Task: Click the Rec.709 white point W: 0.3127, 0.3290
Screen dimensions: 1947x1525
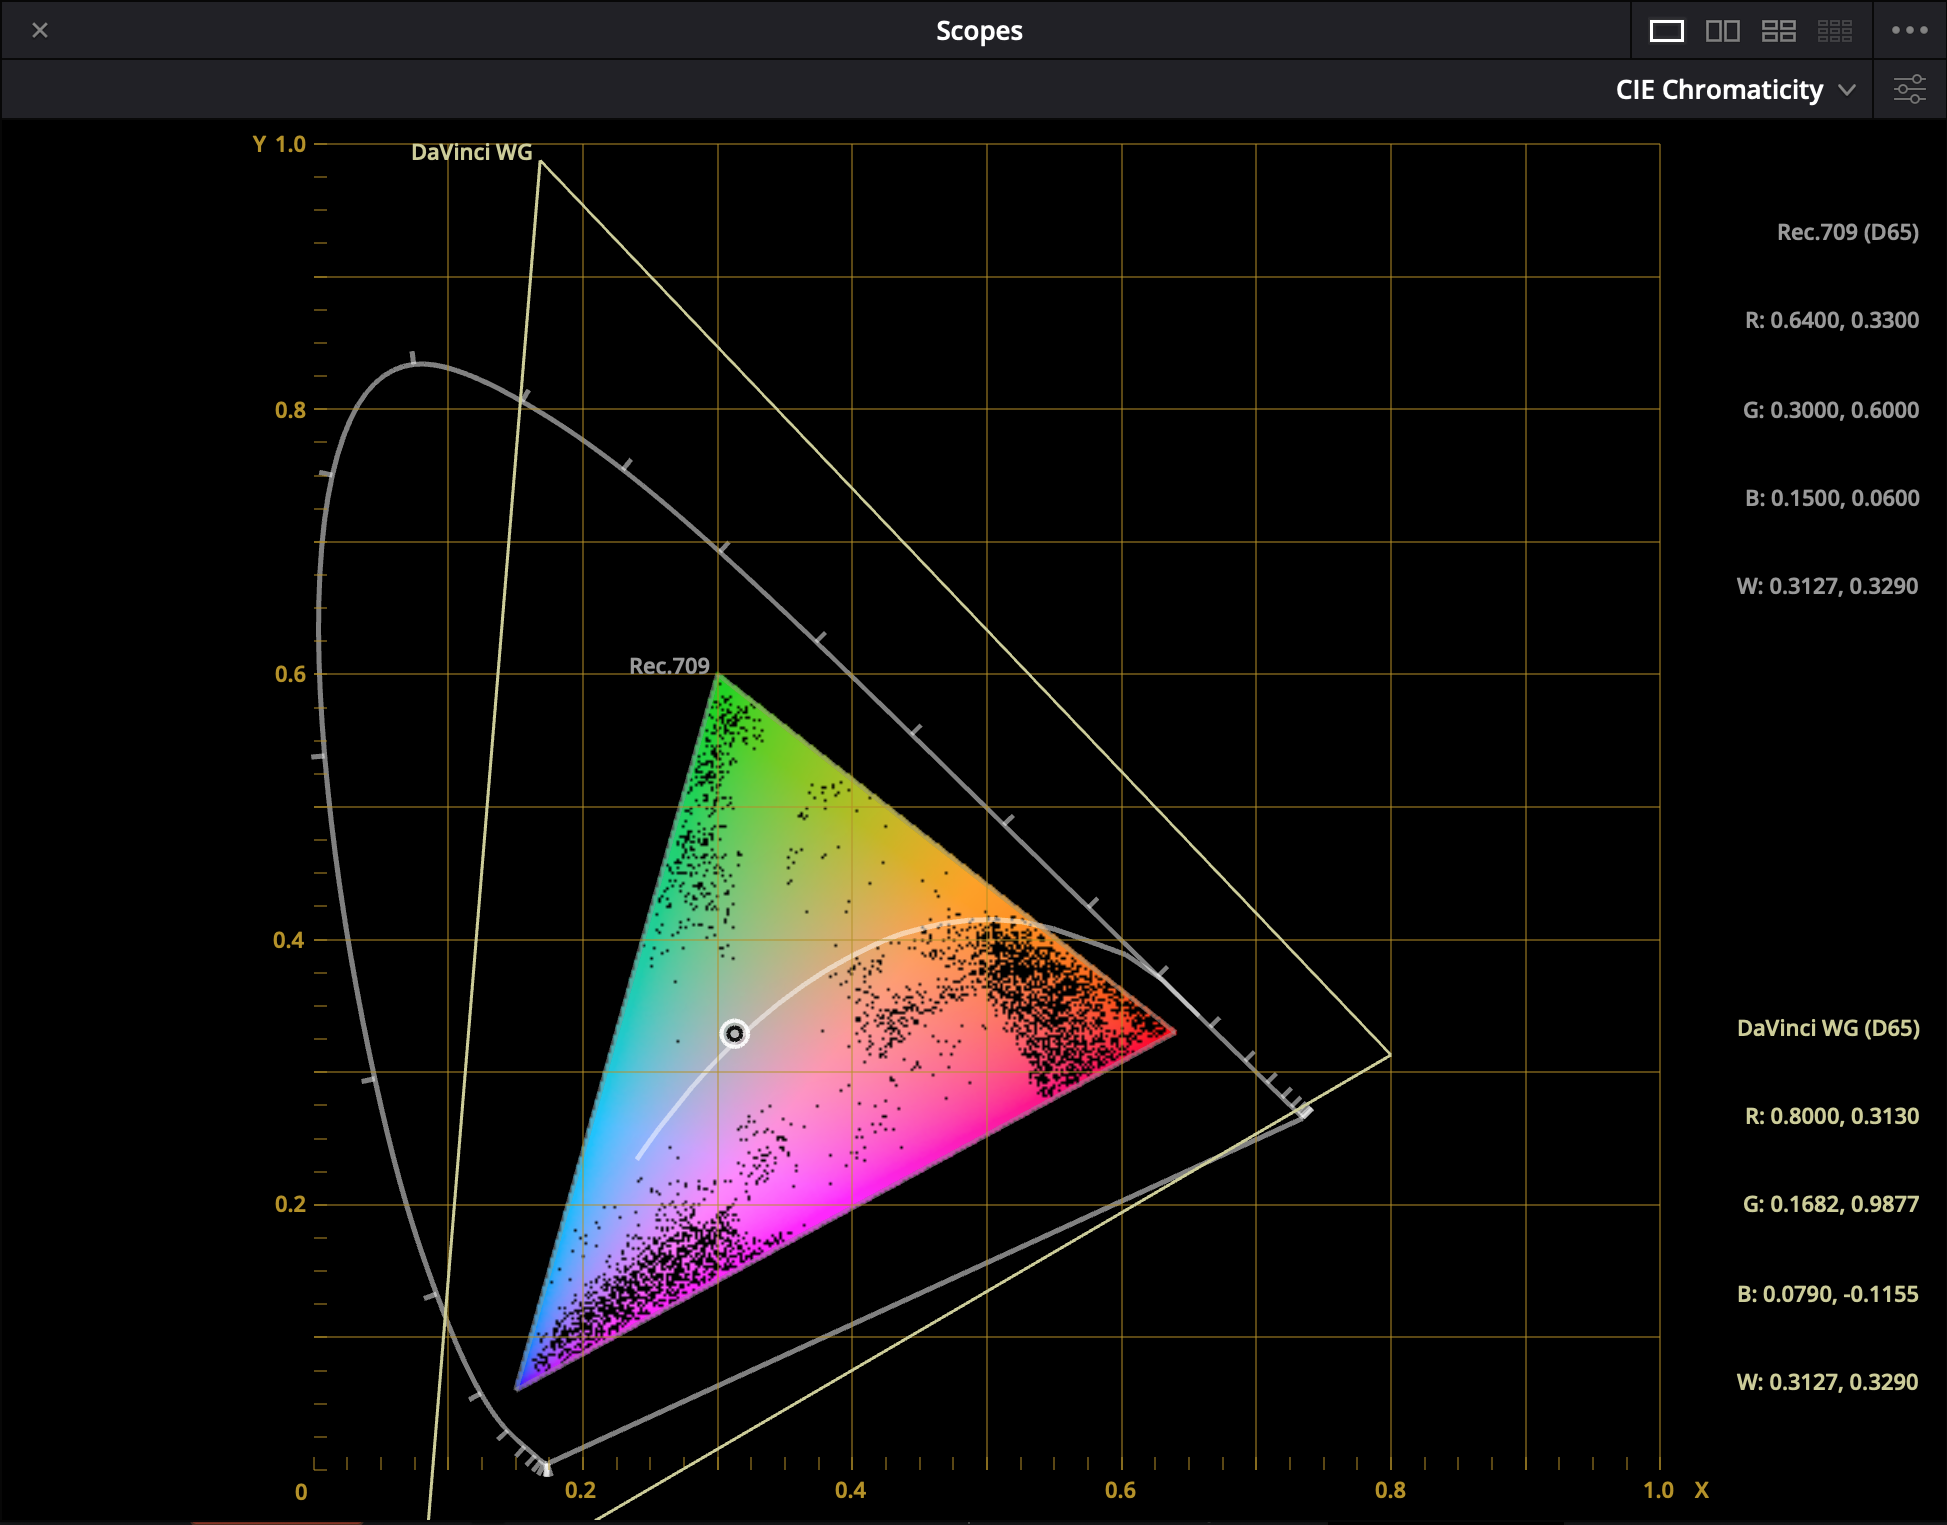Action: (1827, 586)
